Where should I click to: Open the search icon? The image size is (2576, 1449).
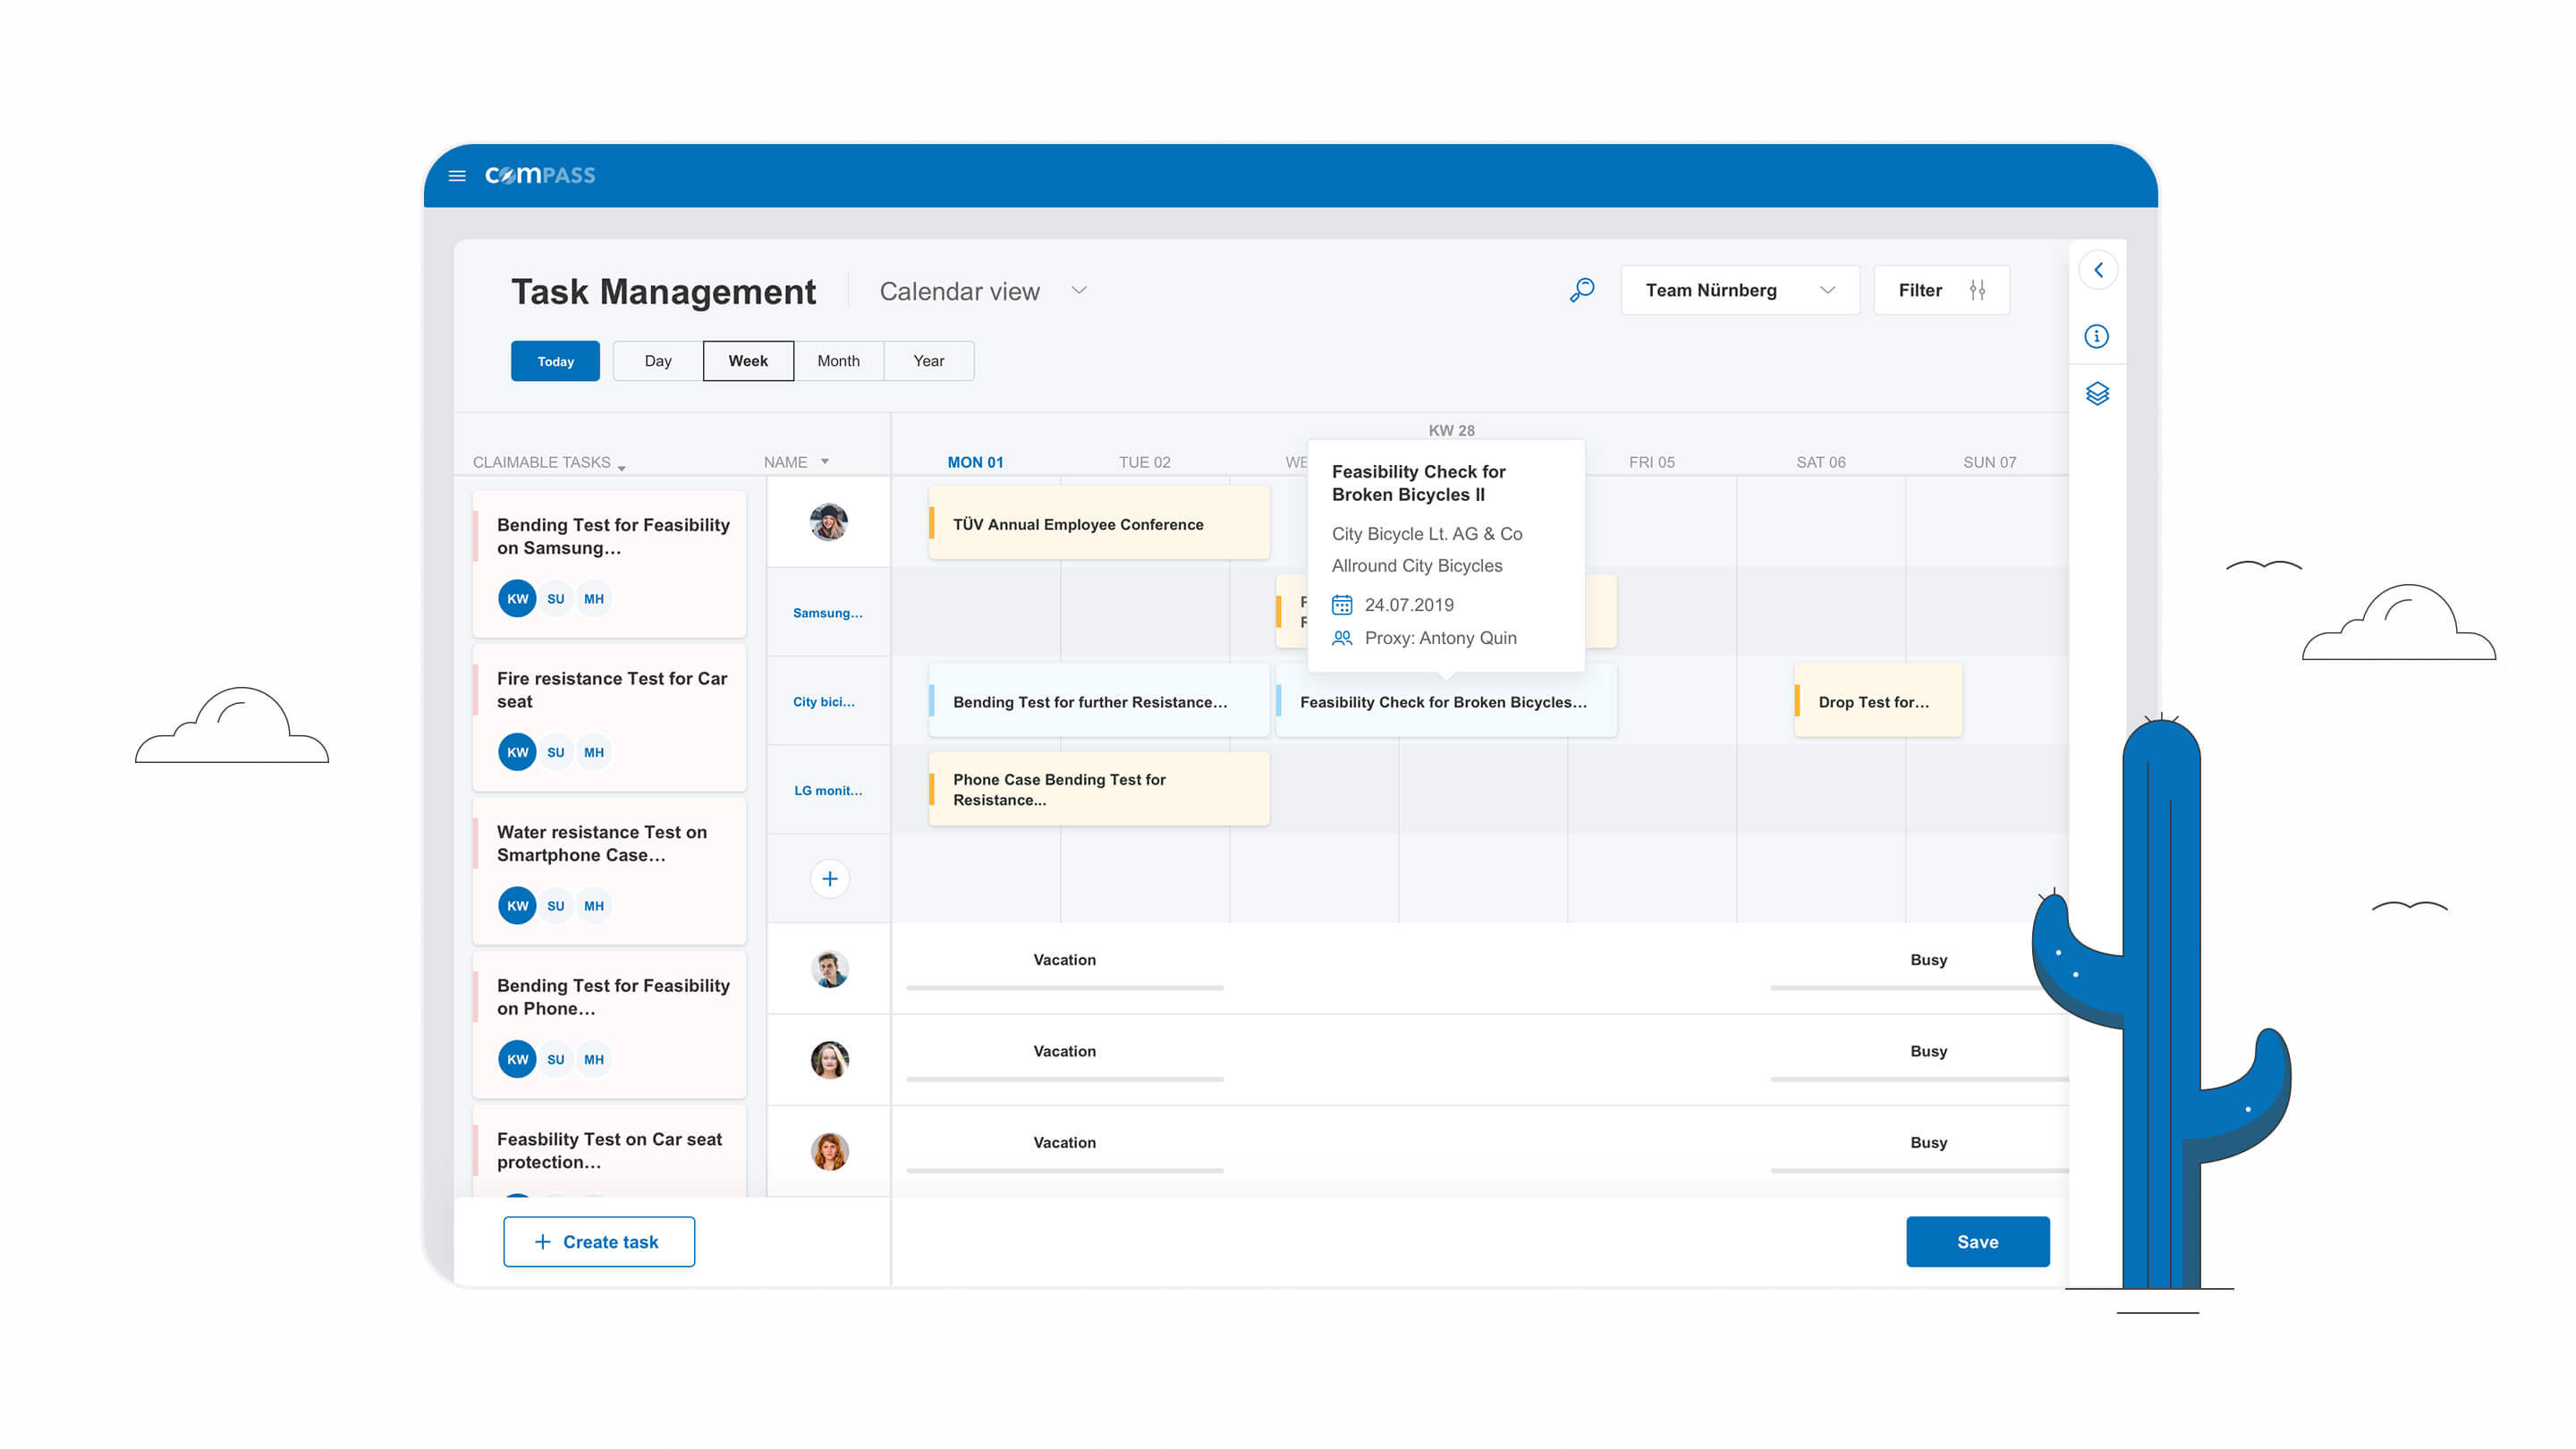(1580, 288)
